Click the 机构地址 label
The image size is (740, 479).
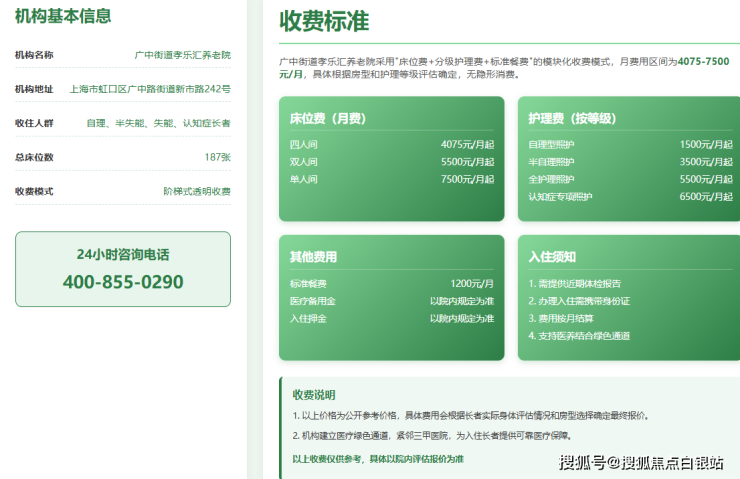(x=34, y=89)
